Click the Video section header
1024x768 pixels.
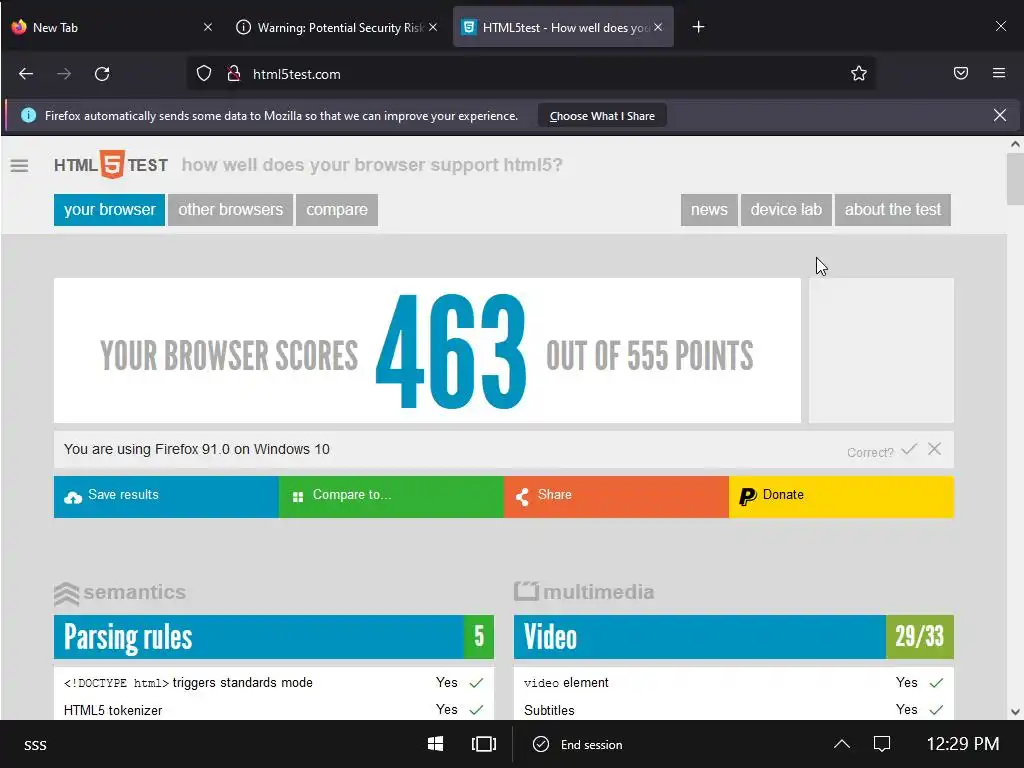click(x=733, y=637)
